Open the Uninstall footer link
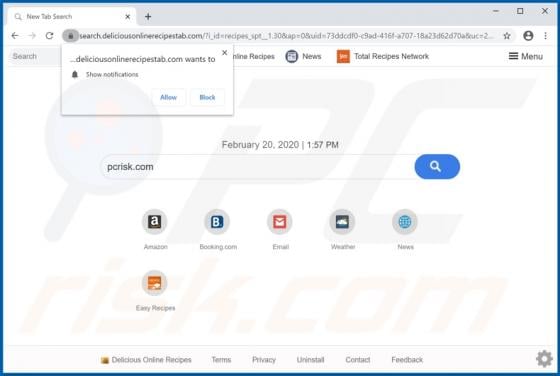This screenshot has width=560, height=376. pyautogui.click(x=310, y=360)
